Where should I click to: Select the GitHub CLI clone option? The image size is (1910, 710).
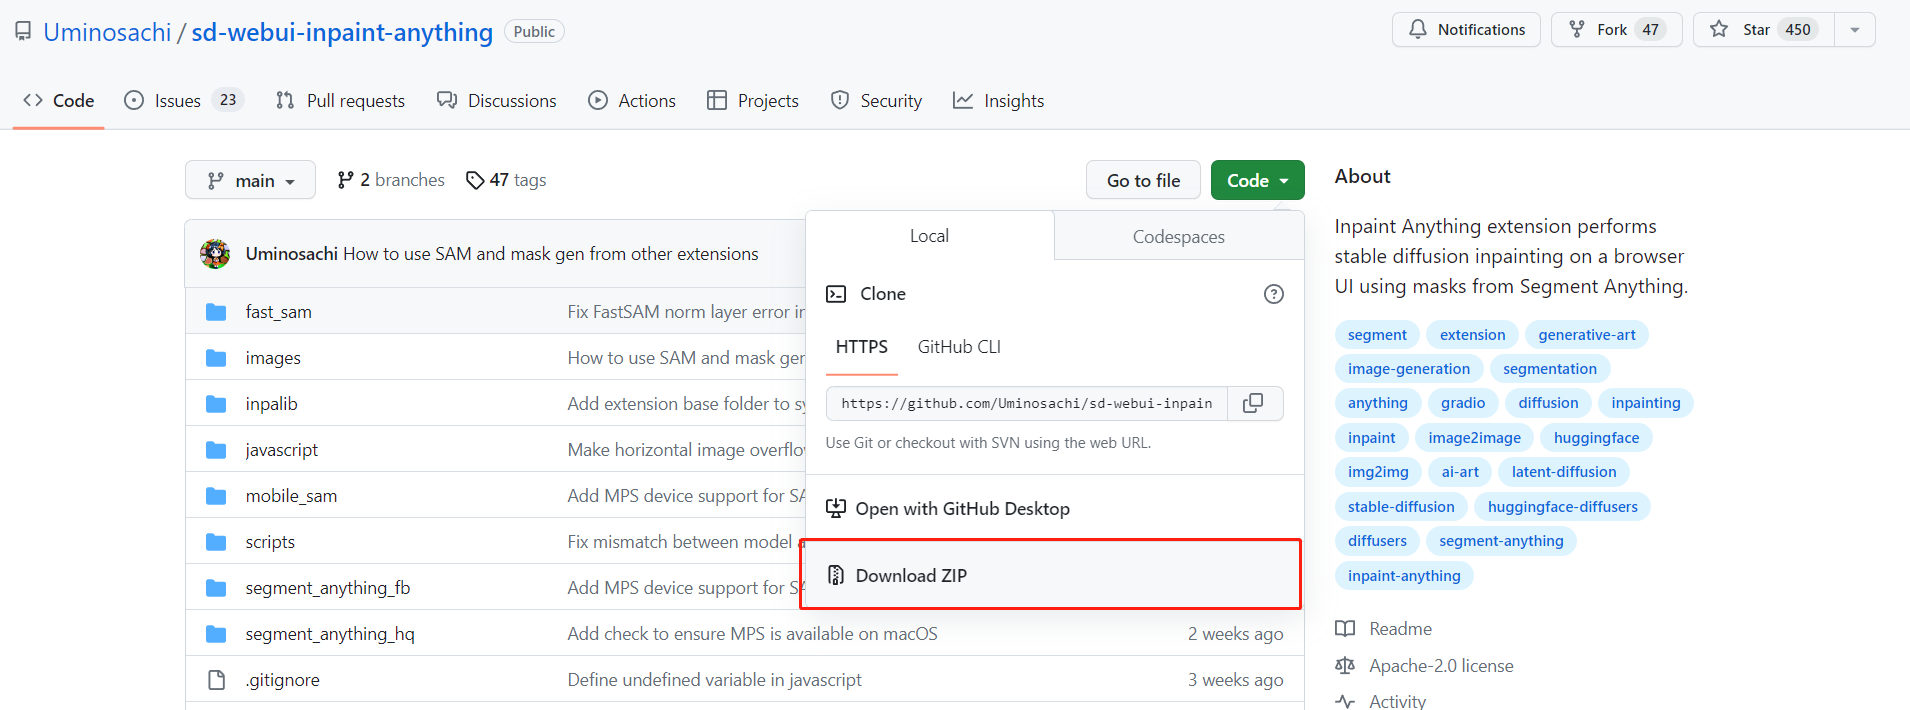click(959, 347)
